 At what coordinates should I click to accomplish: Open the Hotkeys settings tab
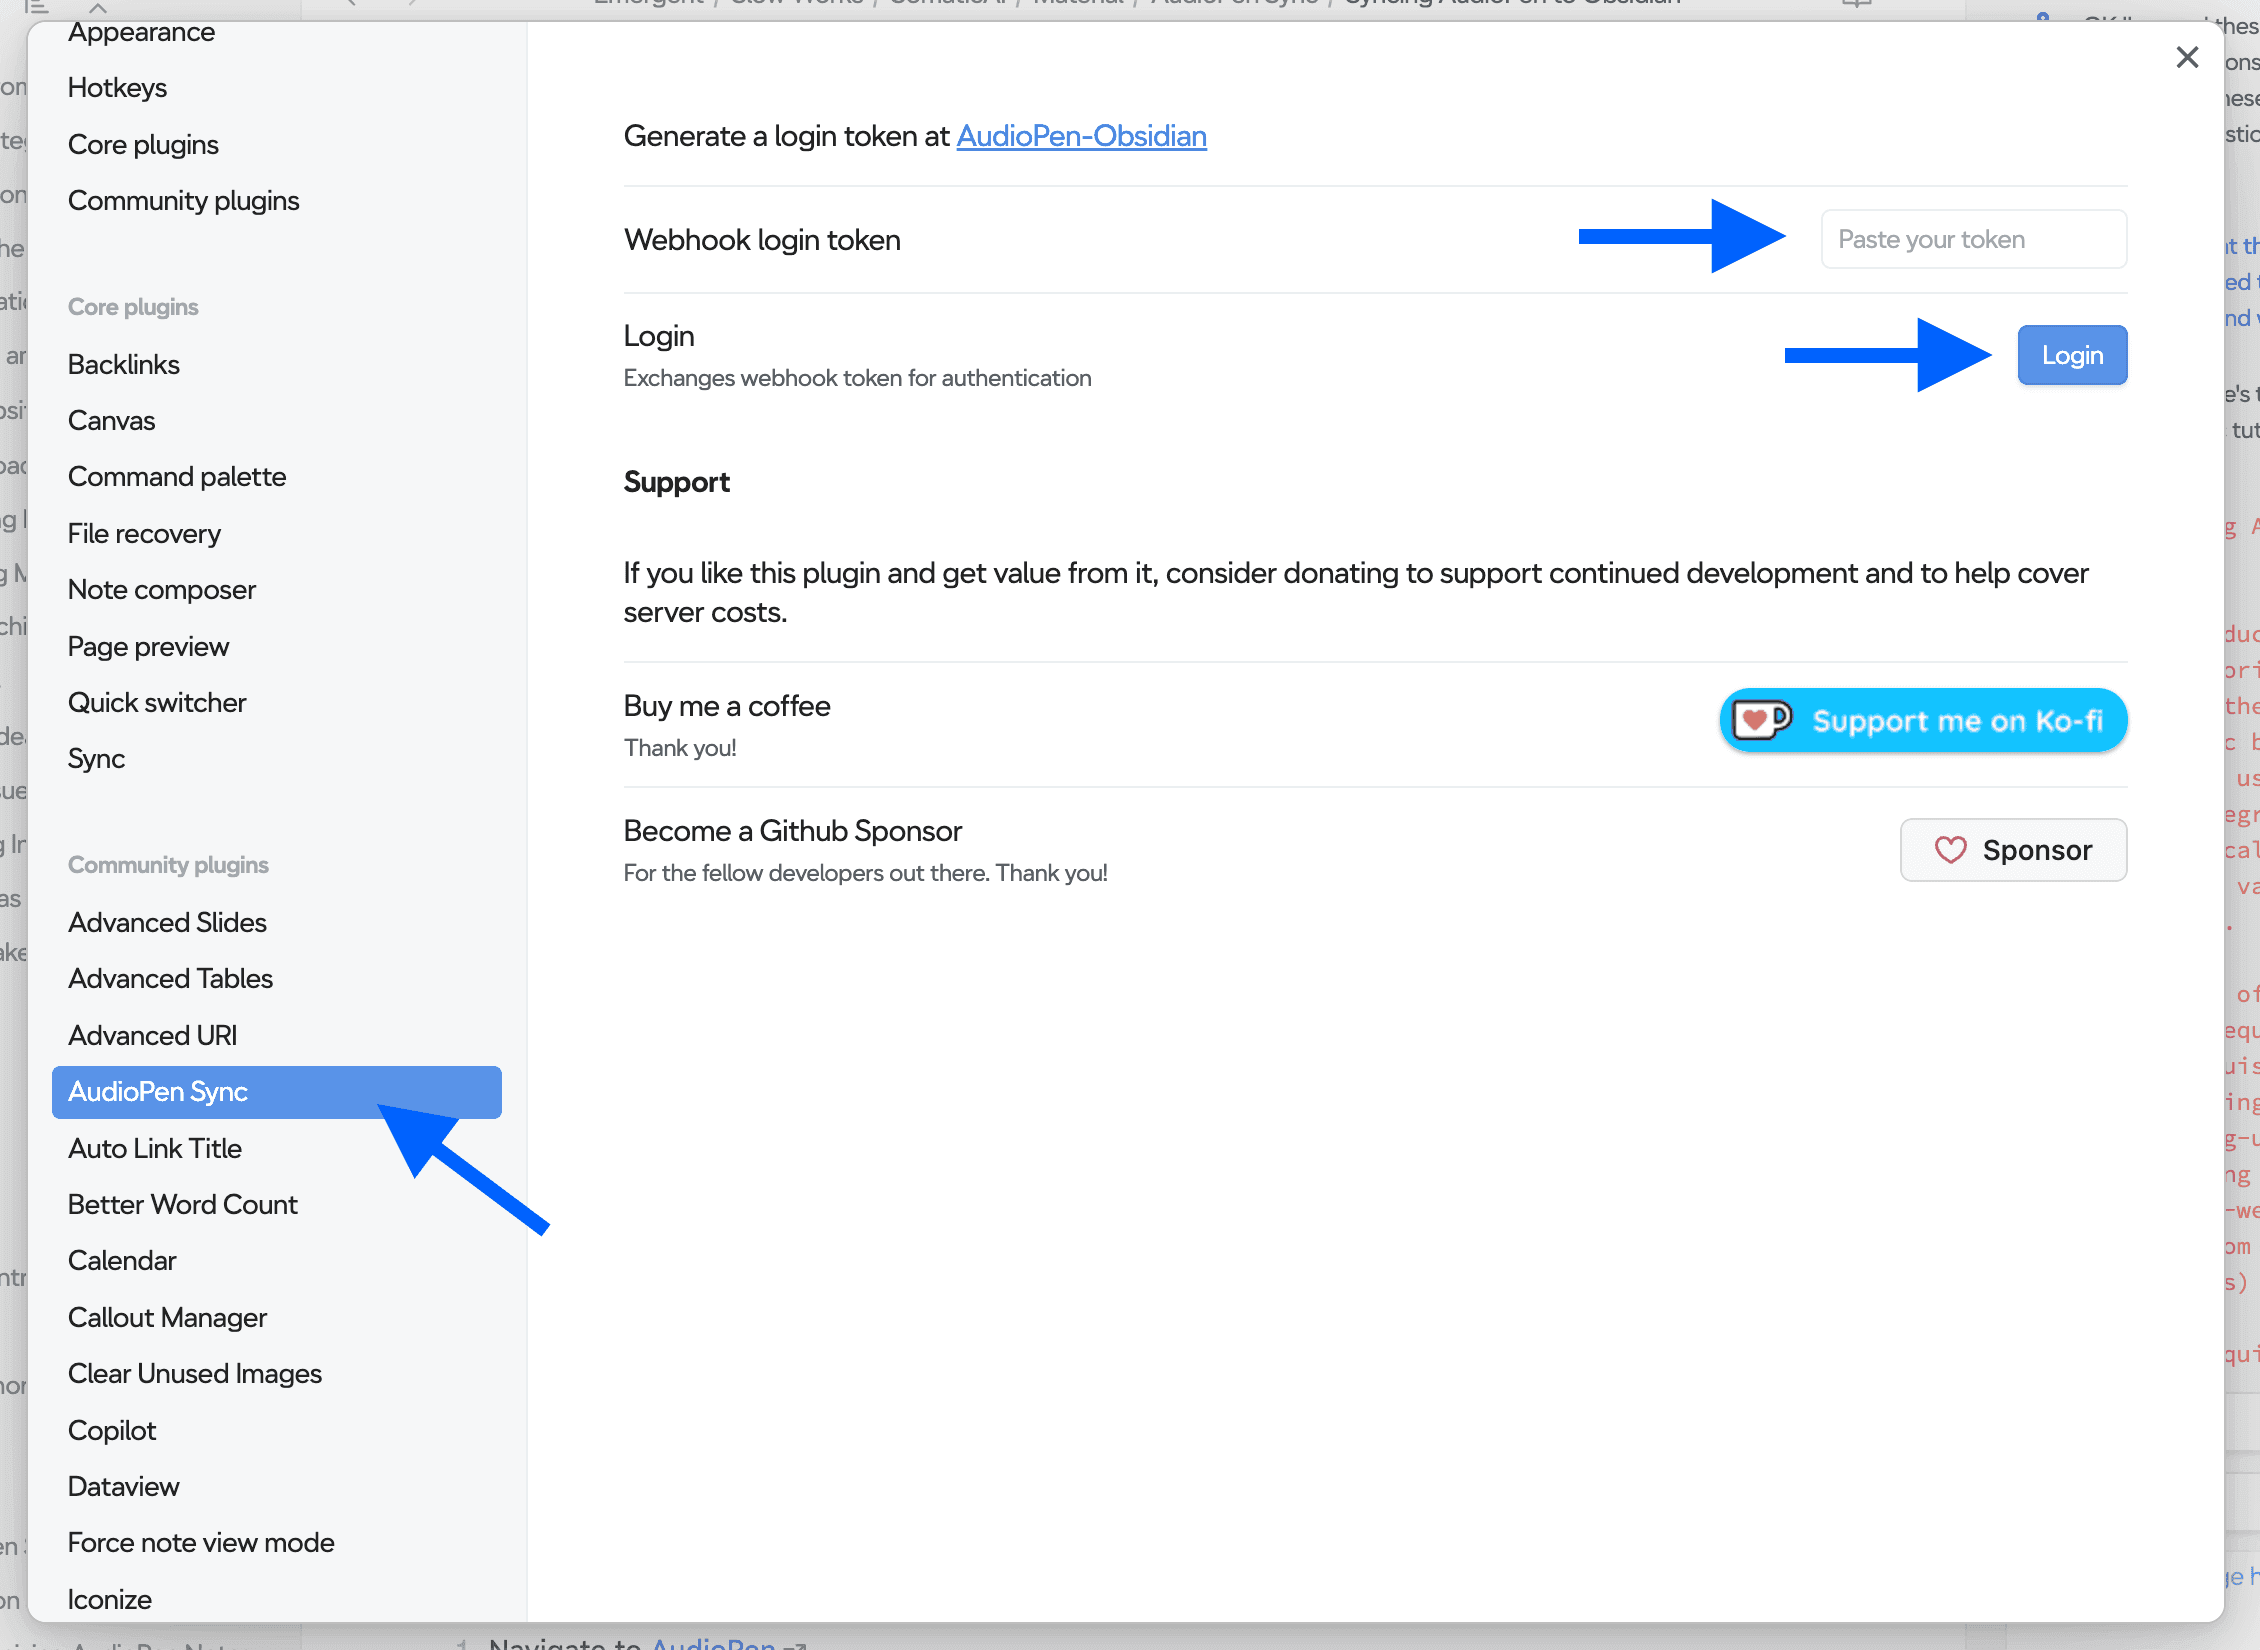(117, 88)
